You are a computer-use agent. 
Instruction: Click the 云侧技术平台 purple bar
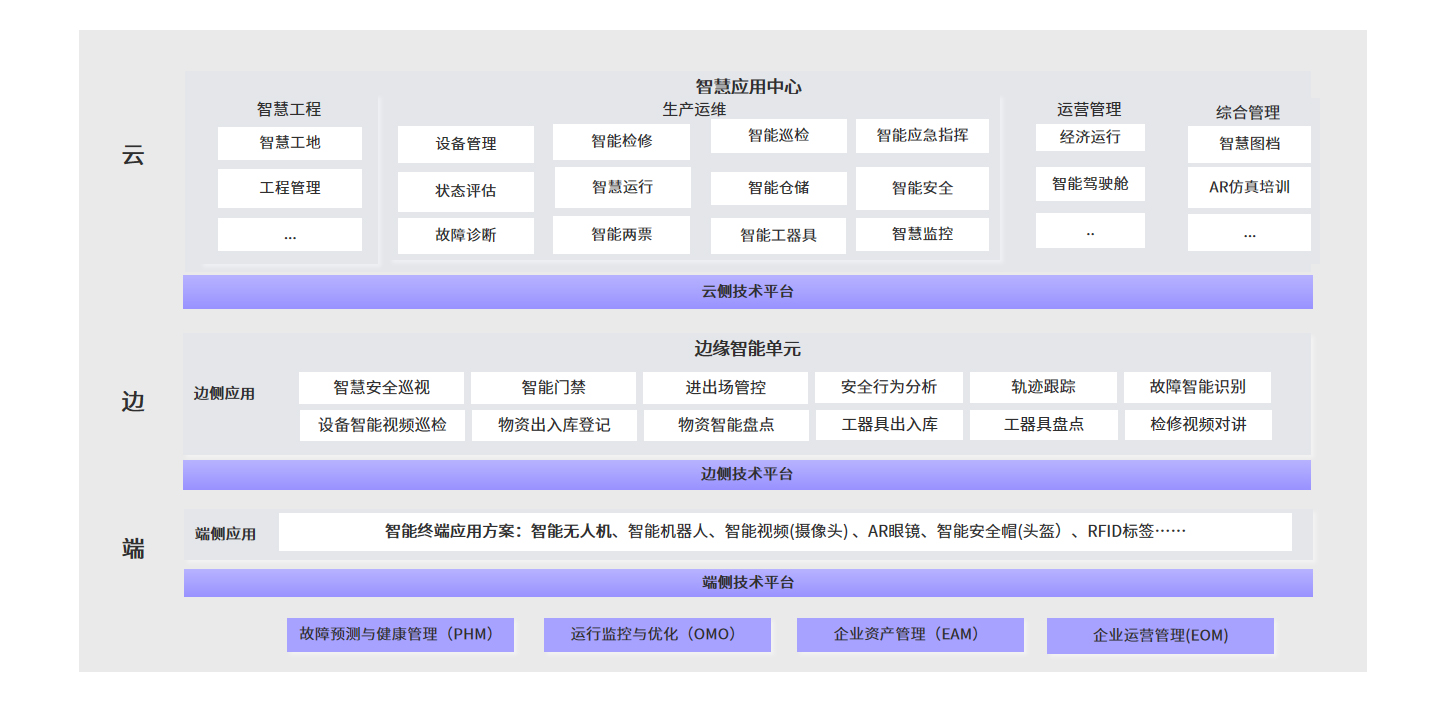[747, 292]
